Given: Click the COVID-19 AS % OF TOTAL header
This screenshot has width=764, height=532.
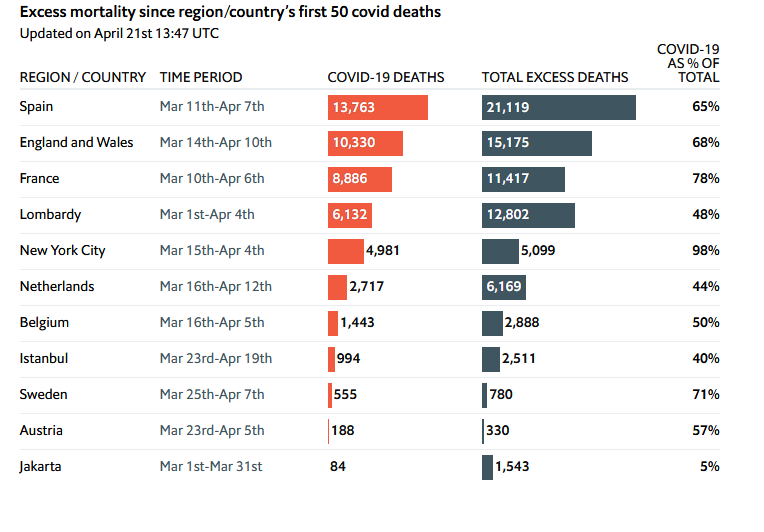Looking at the screenshot, I should tap(688, 63).
